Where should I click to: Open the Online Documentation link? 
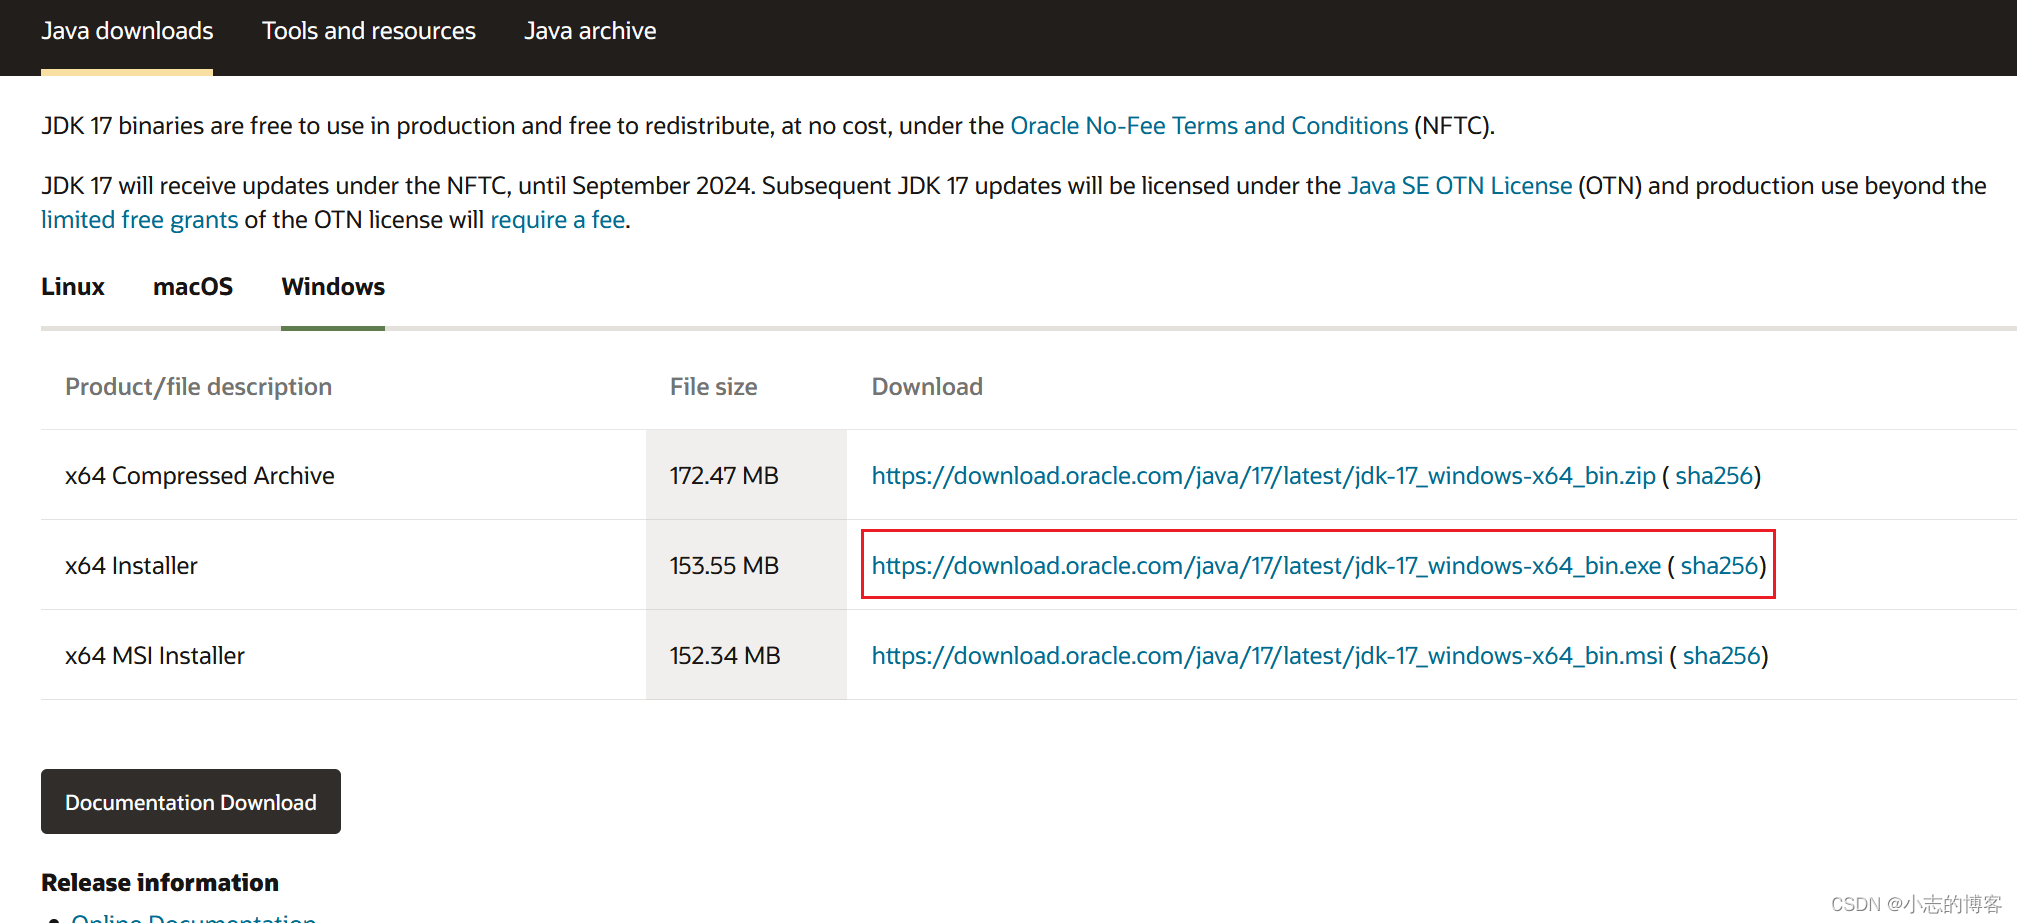click(x=194, y=917)
